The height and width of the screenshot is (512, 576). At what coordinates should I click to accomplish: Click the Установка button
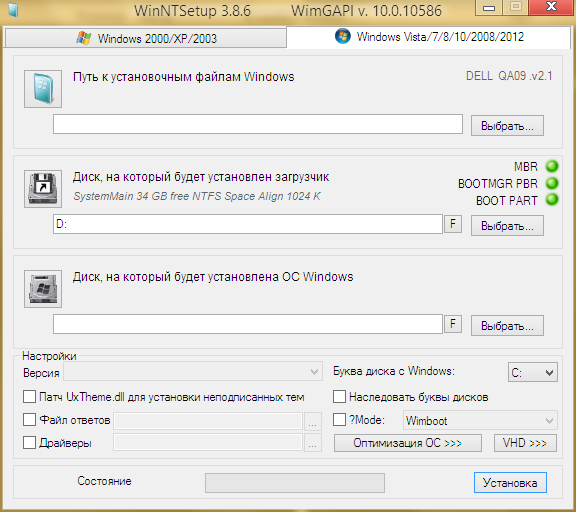point(510,483)
